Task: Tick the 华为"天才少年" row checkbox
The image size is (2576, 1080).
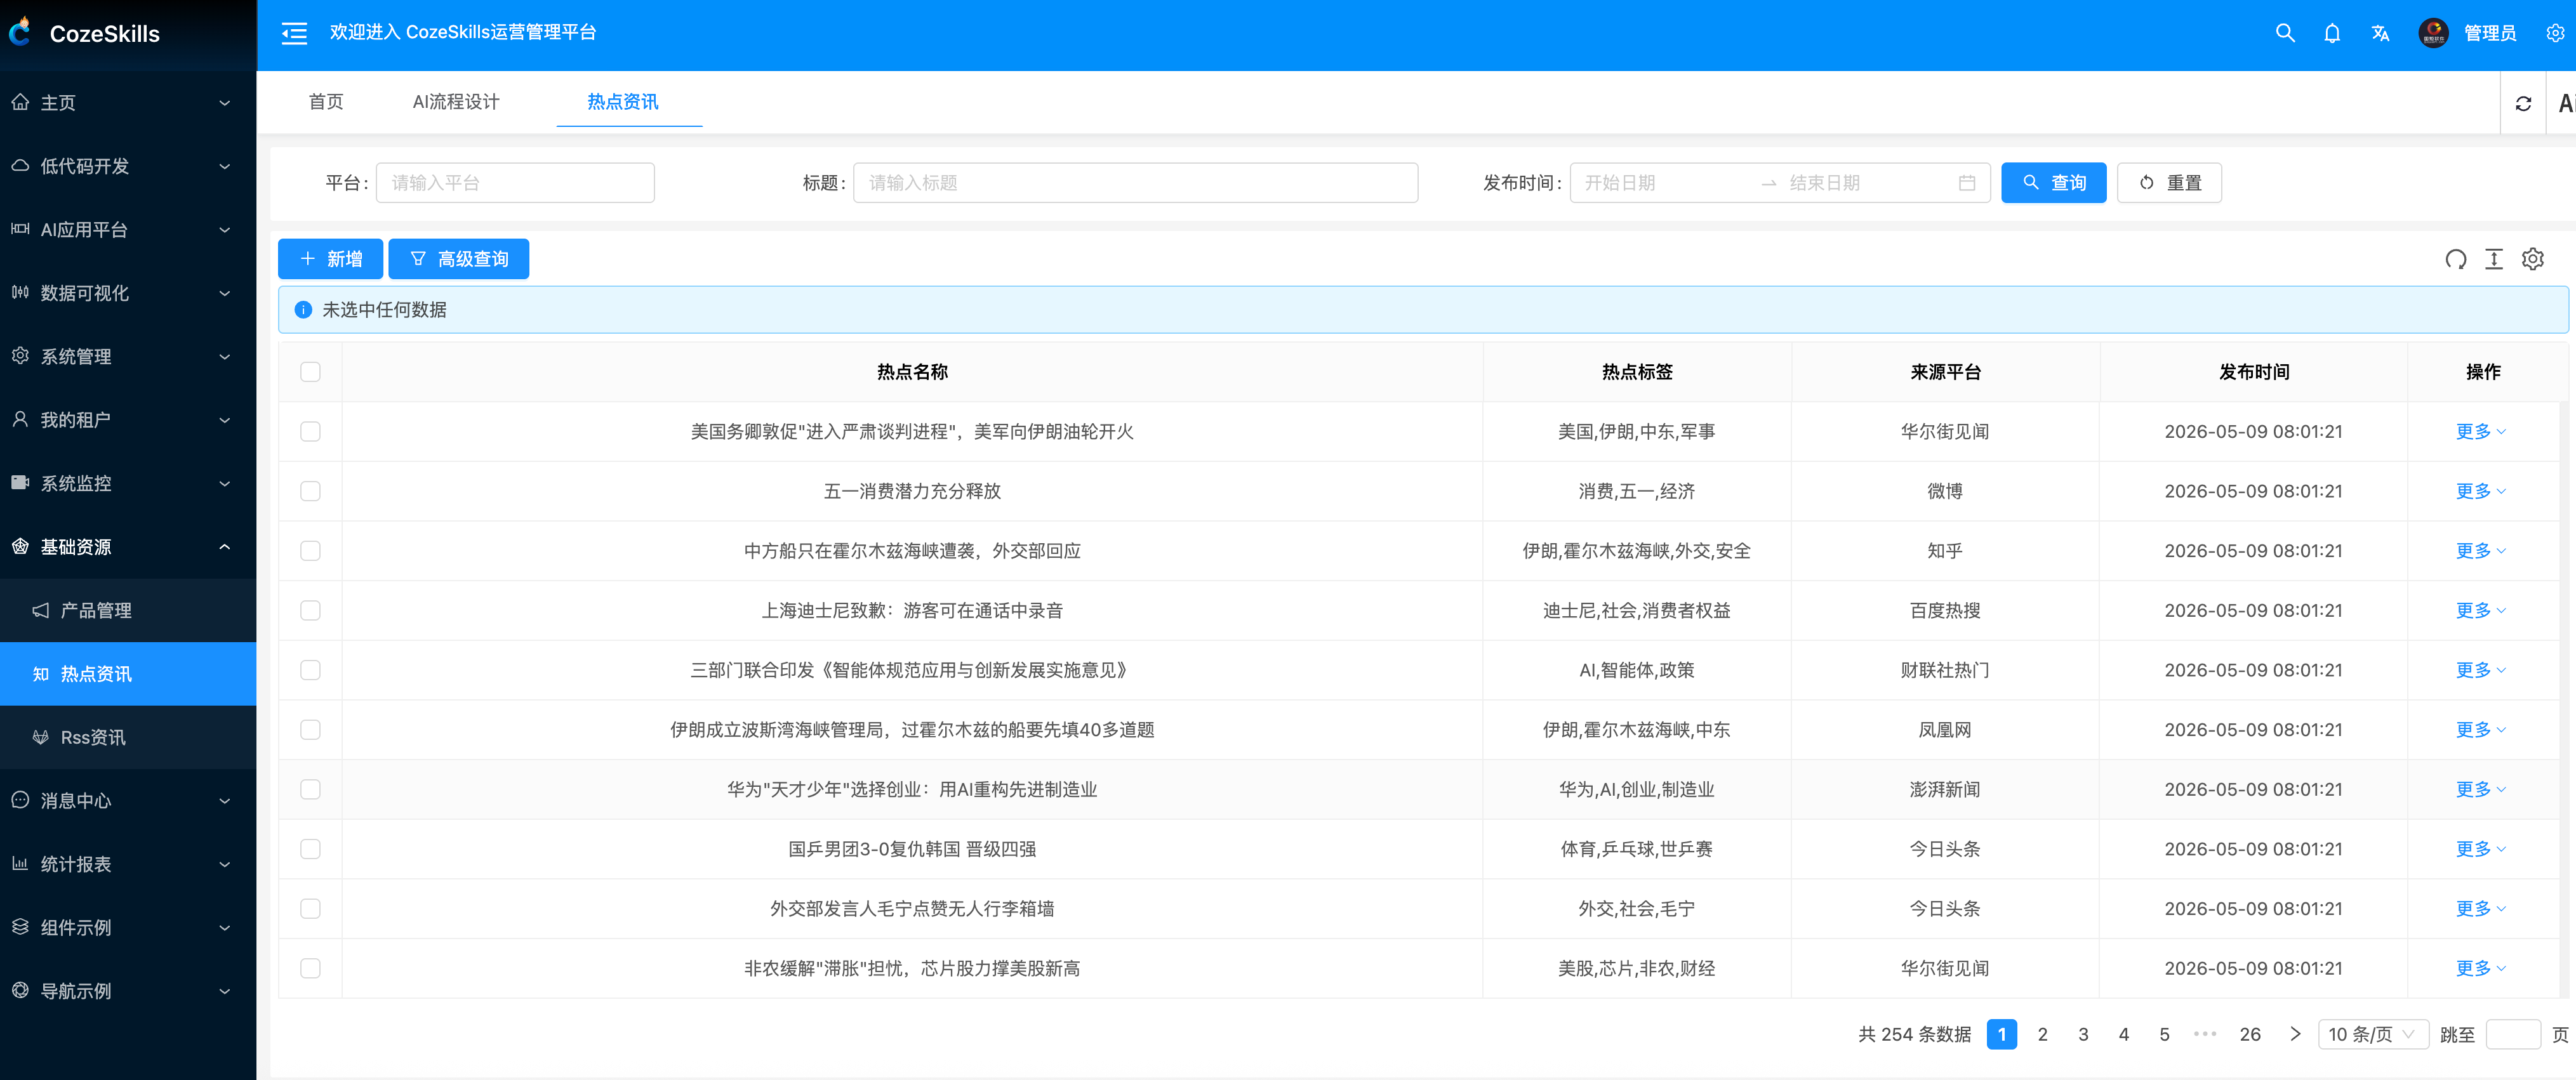Action: click(310, 789)
